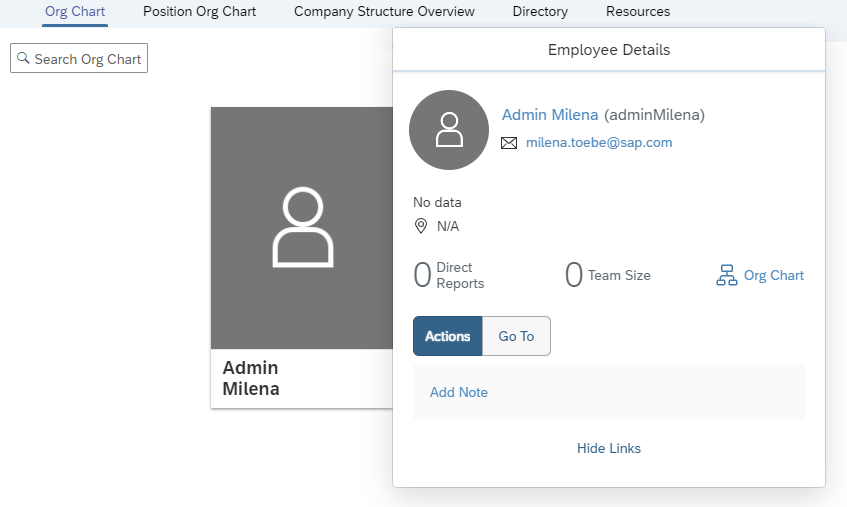
Task: Collapse the panel with Hide Links
Action: point(609,448)
